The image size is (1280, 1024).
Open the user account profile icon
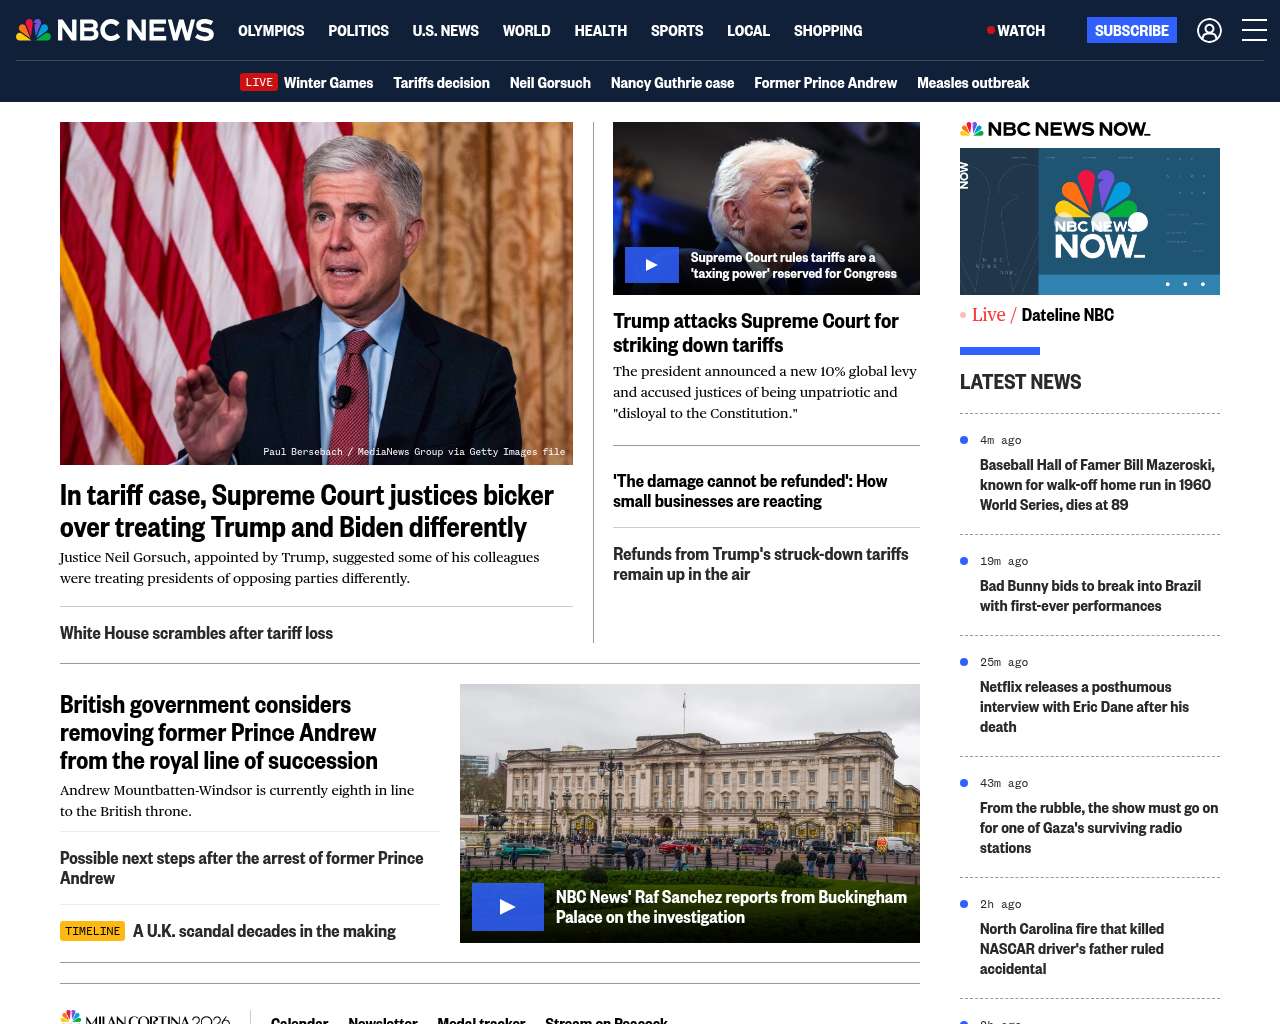1209,31
